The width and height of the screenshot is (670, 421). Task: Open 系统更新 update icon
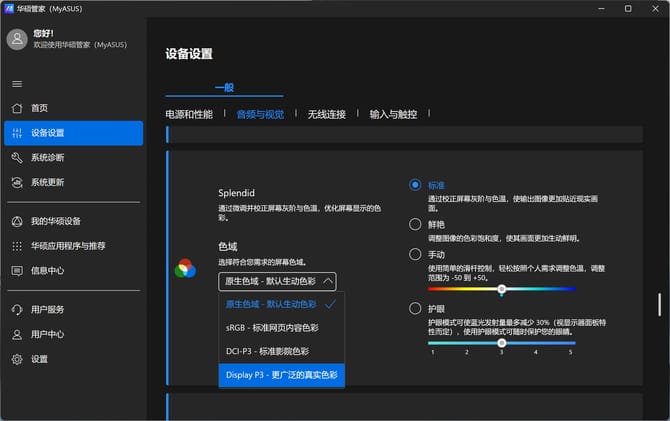pyautogui.click(x=17, y=183)
